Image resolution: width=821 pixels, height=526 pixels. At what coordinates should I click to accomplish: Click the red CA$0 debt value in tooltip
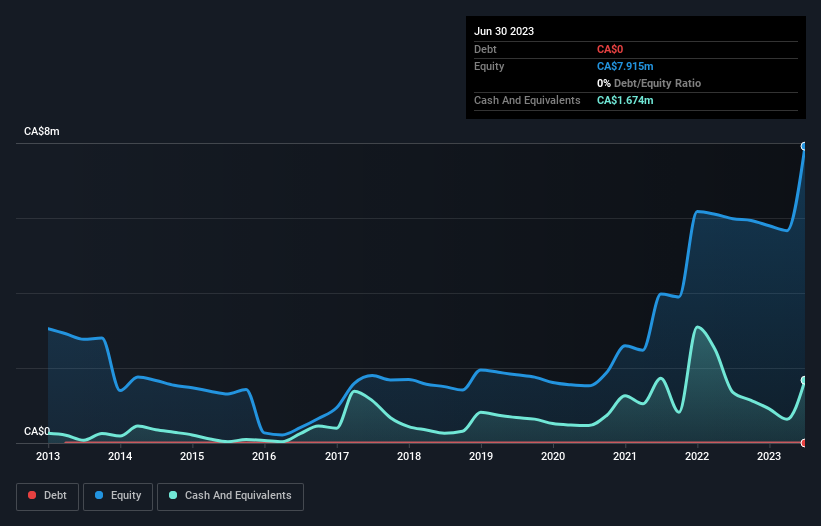point(610,49)
